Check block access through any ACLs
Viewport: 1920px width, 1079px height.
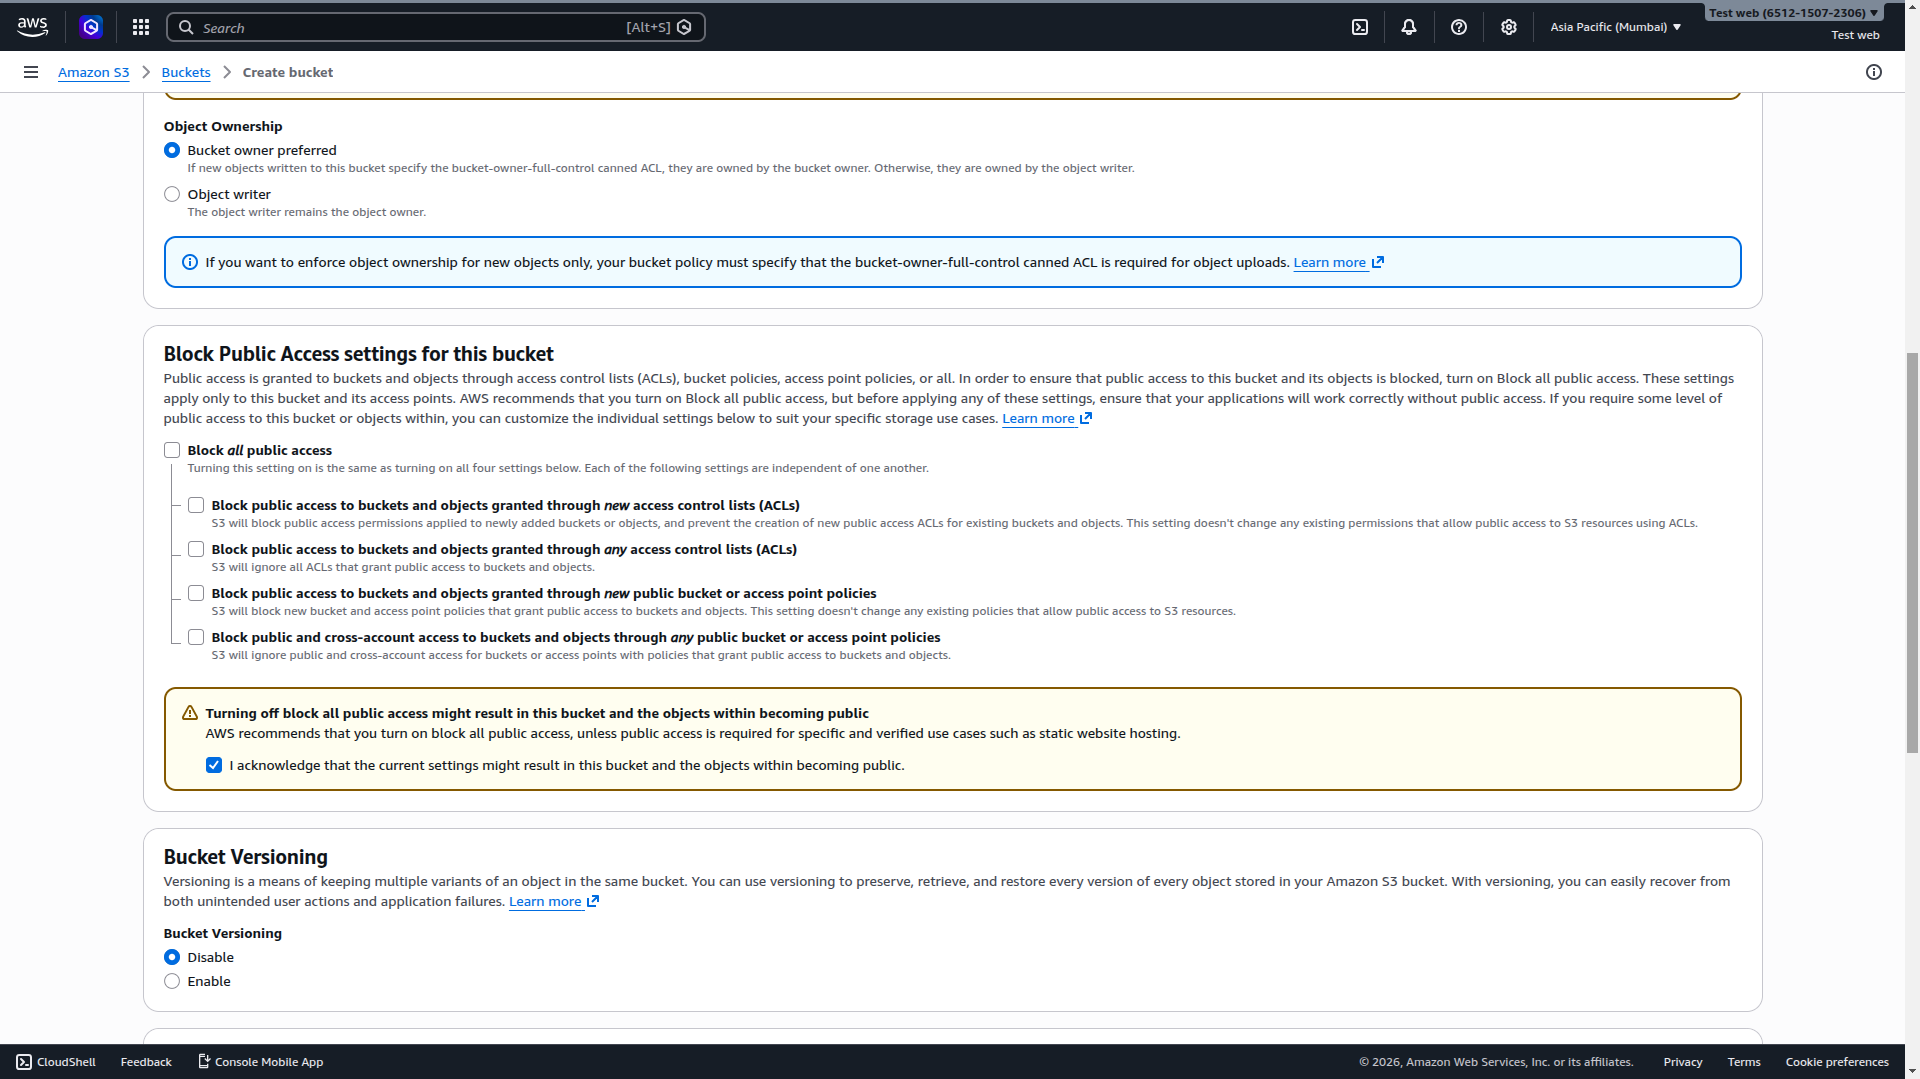[x=196, y=549]
